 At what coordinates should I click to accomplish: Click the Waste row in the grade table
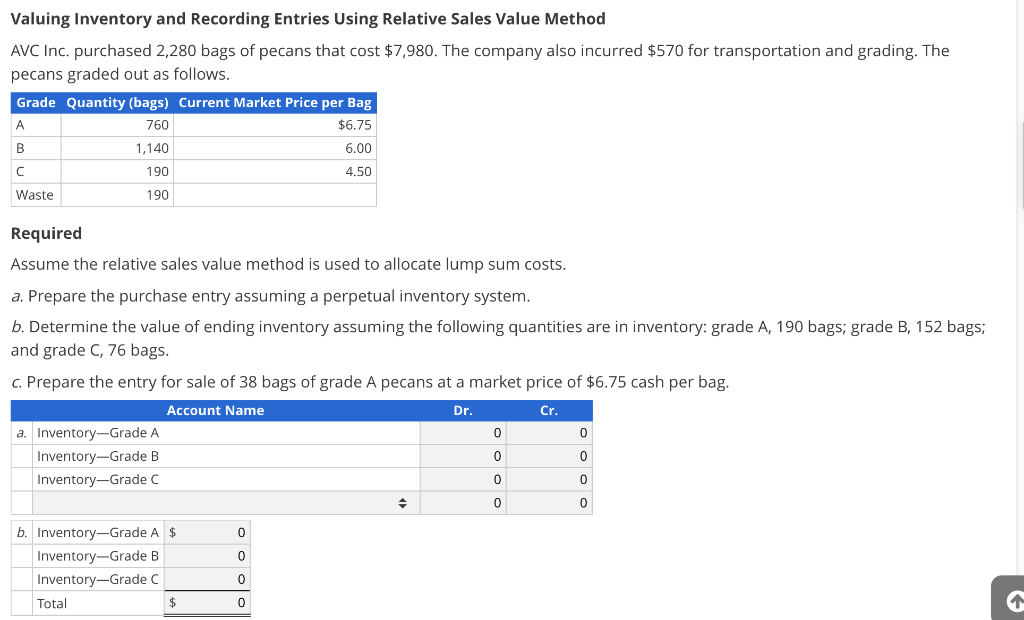coord(35,194)
